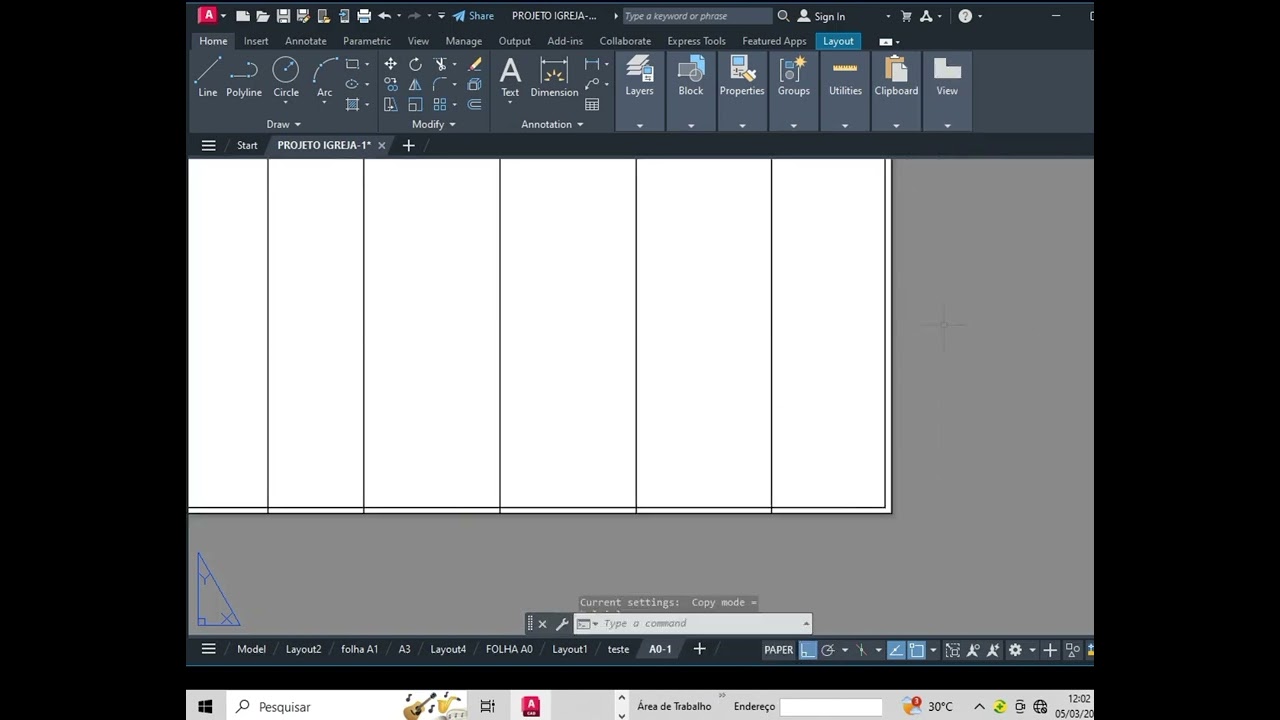This screenshot has height=720, width=1280.
Task: Select the Array tool
Action: (440, 104)
